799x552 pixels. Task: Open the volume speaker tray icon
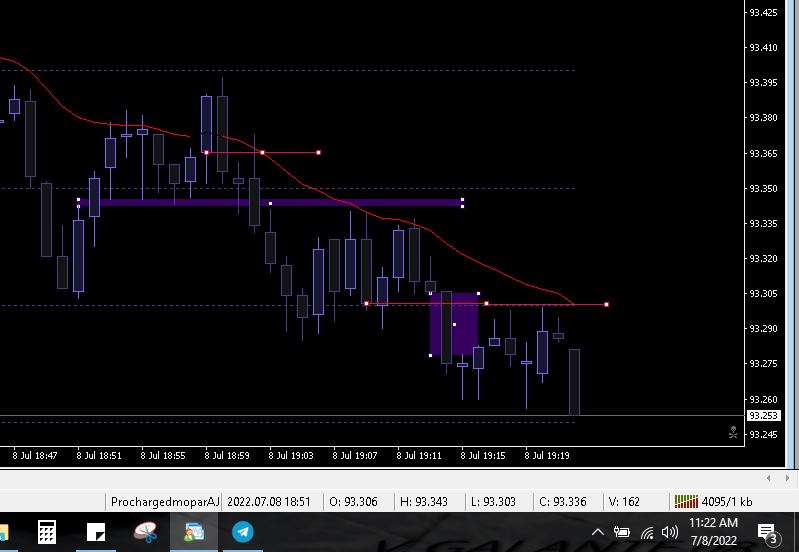coord(670,533)
